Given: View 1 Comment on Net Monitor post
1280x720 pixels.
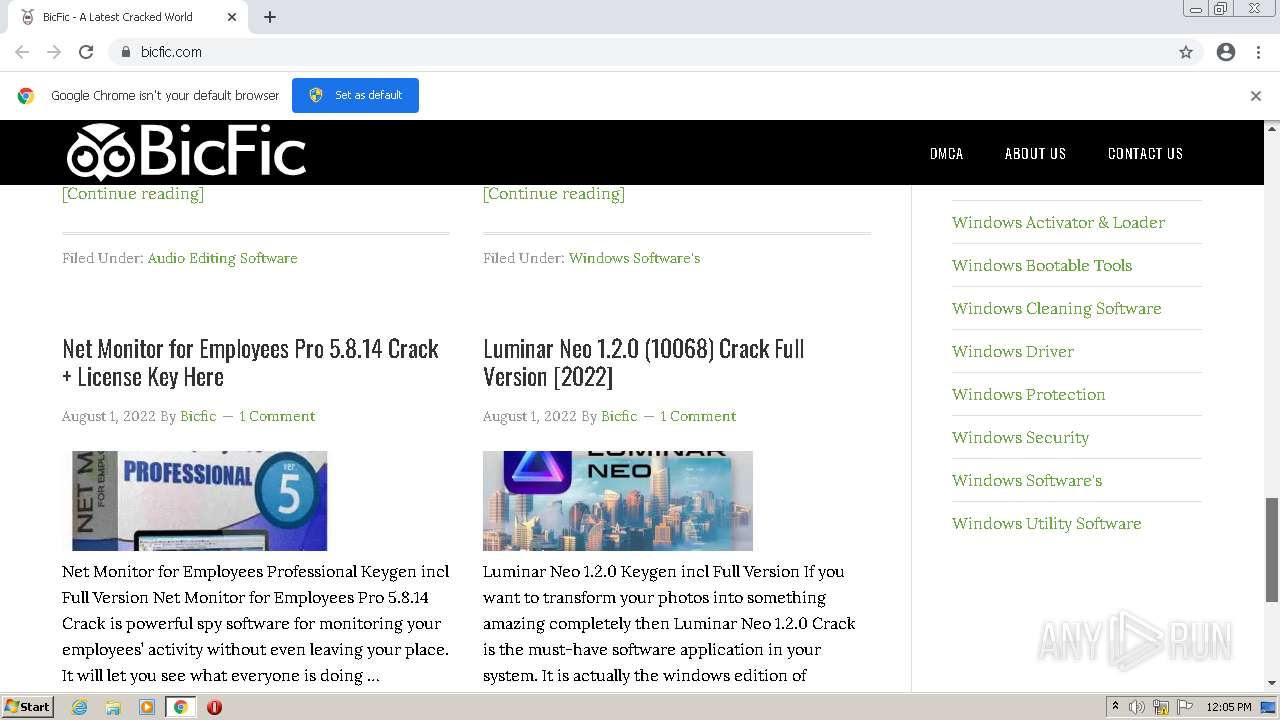Looking at the screenshot, I should 277,416.
